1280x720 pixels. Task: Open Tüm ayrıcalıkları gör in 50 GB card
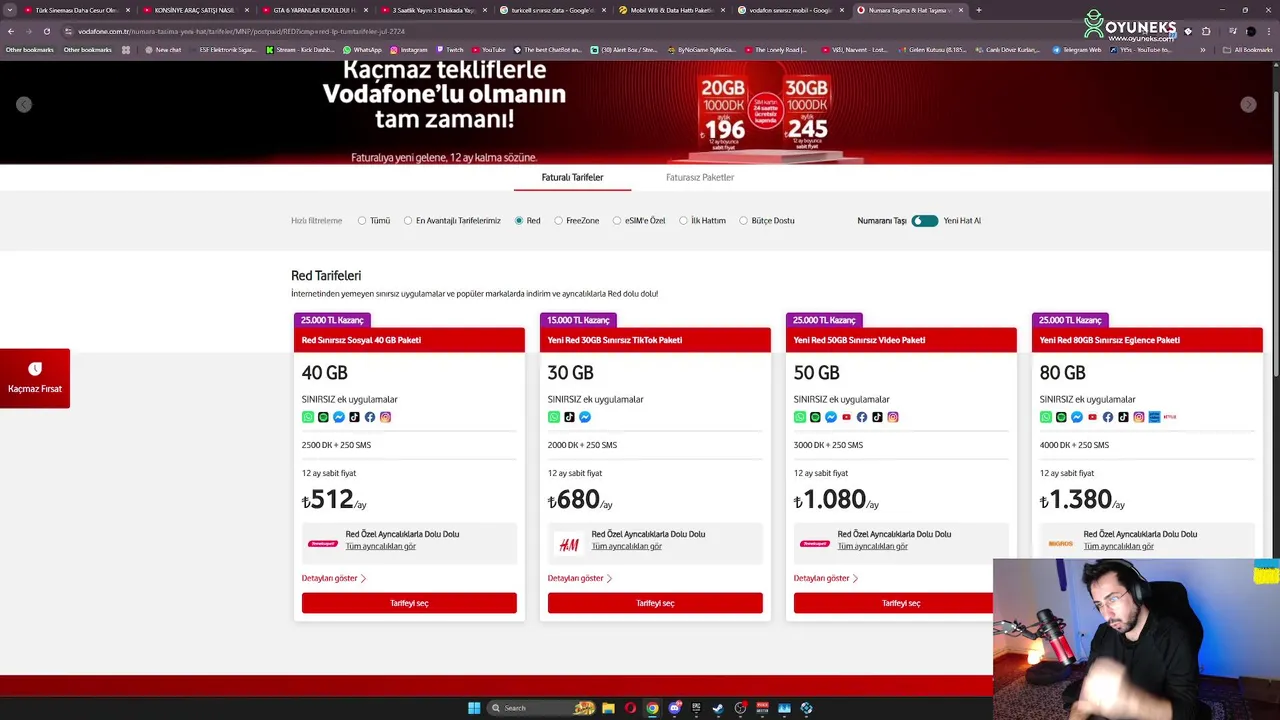coord(873,546)
